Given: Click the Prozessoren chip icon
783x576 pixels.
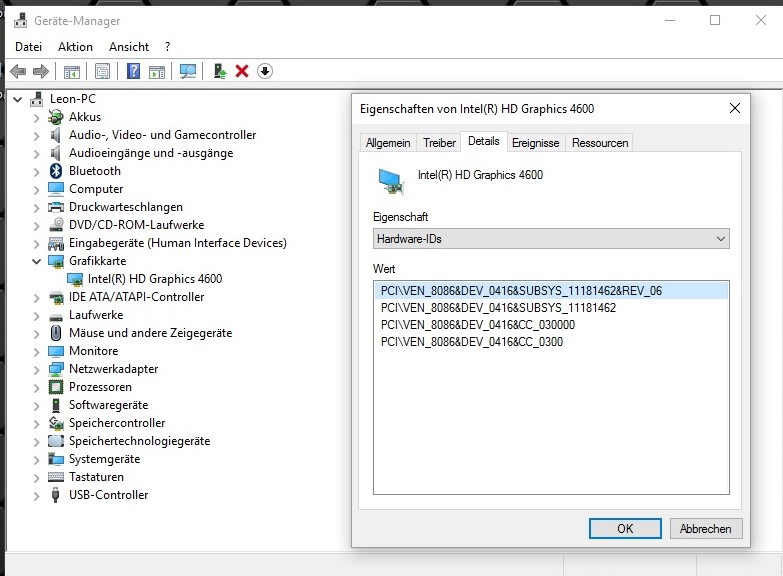Looking at the screenshot, I should pos(56,387).
